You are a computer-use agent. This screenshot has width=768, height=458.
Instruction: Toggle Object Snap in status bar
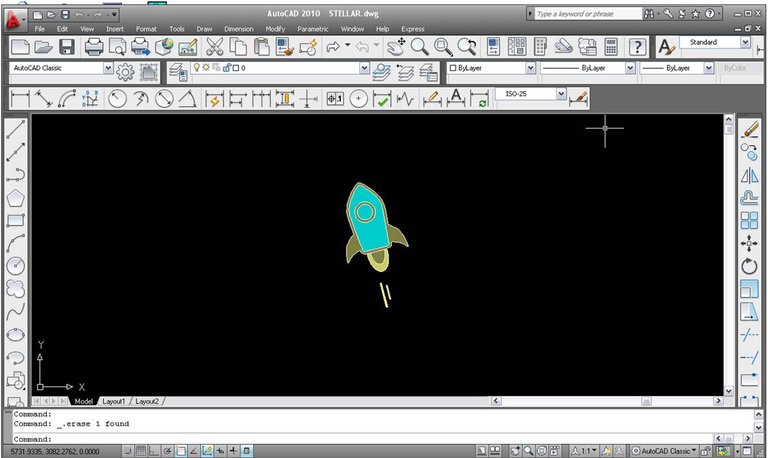(180, 451)
